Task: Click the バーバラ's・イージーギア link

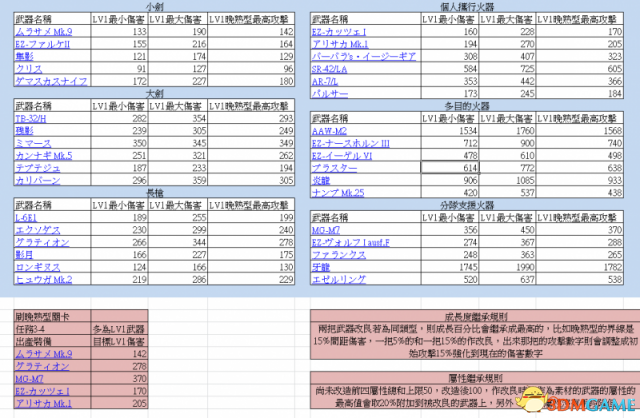Action: [364, 56]
